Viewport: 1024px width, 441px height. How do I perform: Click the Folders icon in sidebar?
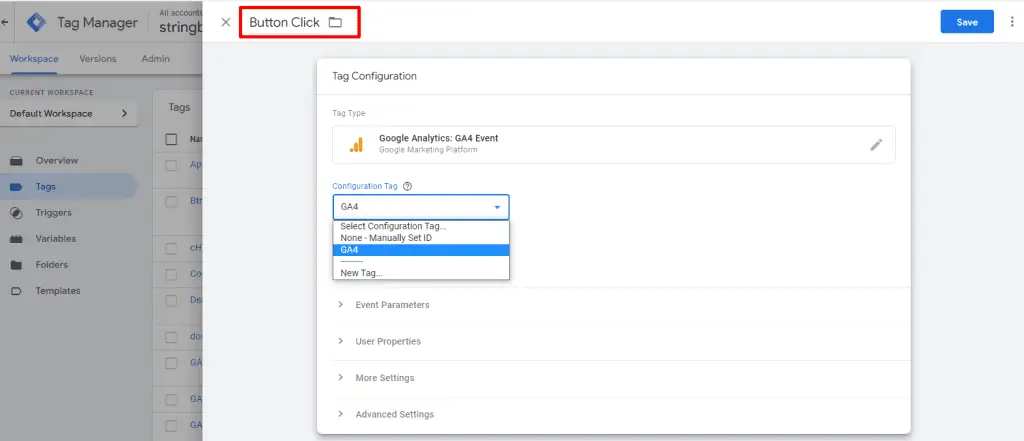click(x=16, y=265)
